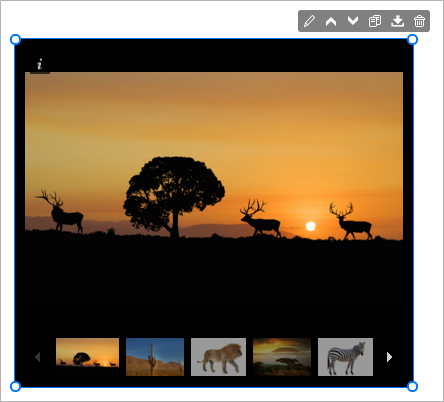The height and width of the screenshot is (402, 444).
Task: Select the savanna mountain landscape thumbnail
Action: [x=282, y=357]
